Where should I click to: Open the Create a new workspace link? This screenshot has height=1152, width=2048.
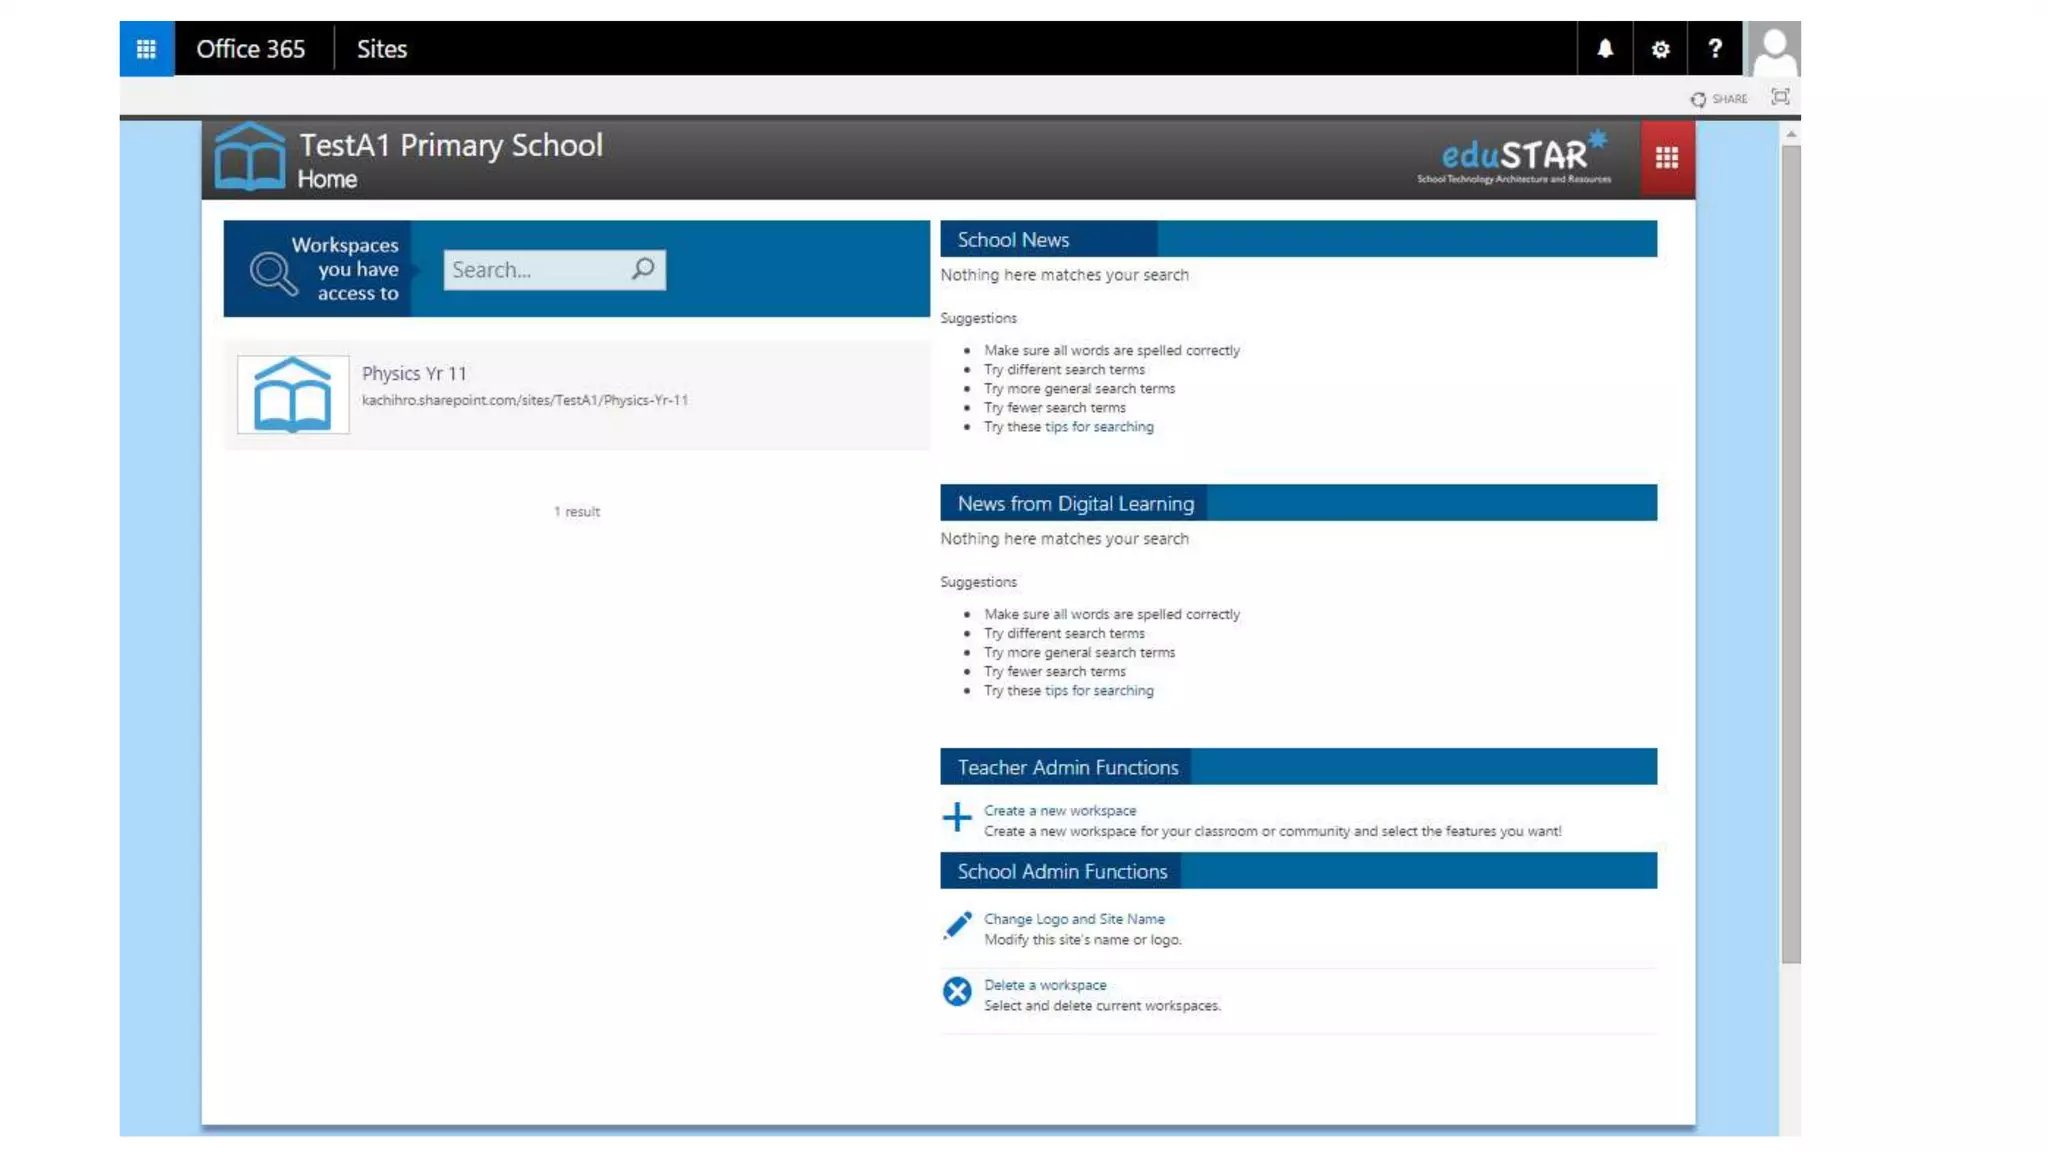1059,810
